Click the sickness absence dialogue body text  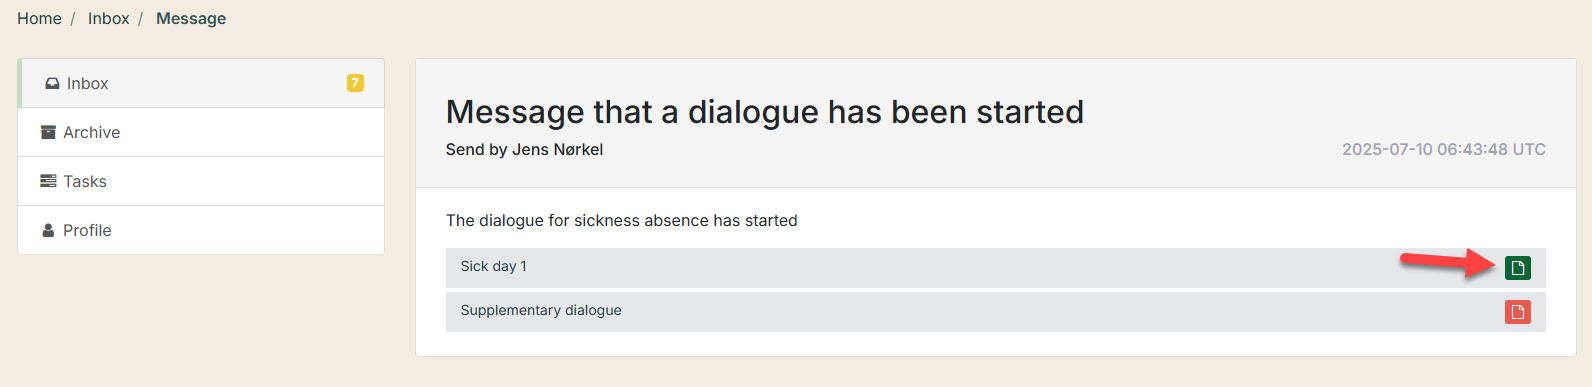point(622,220)
